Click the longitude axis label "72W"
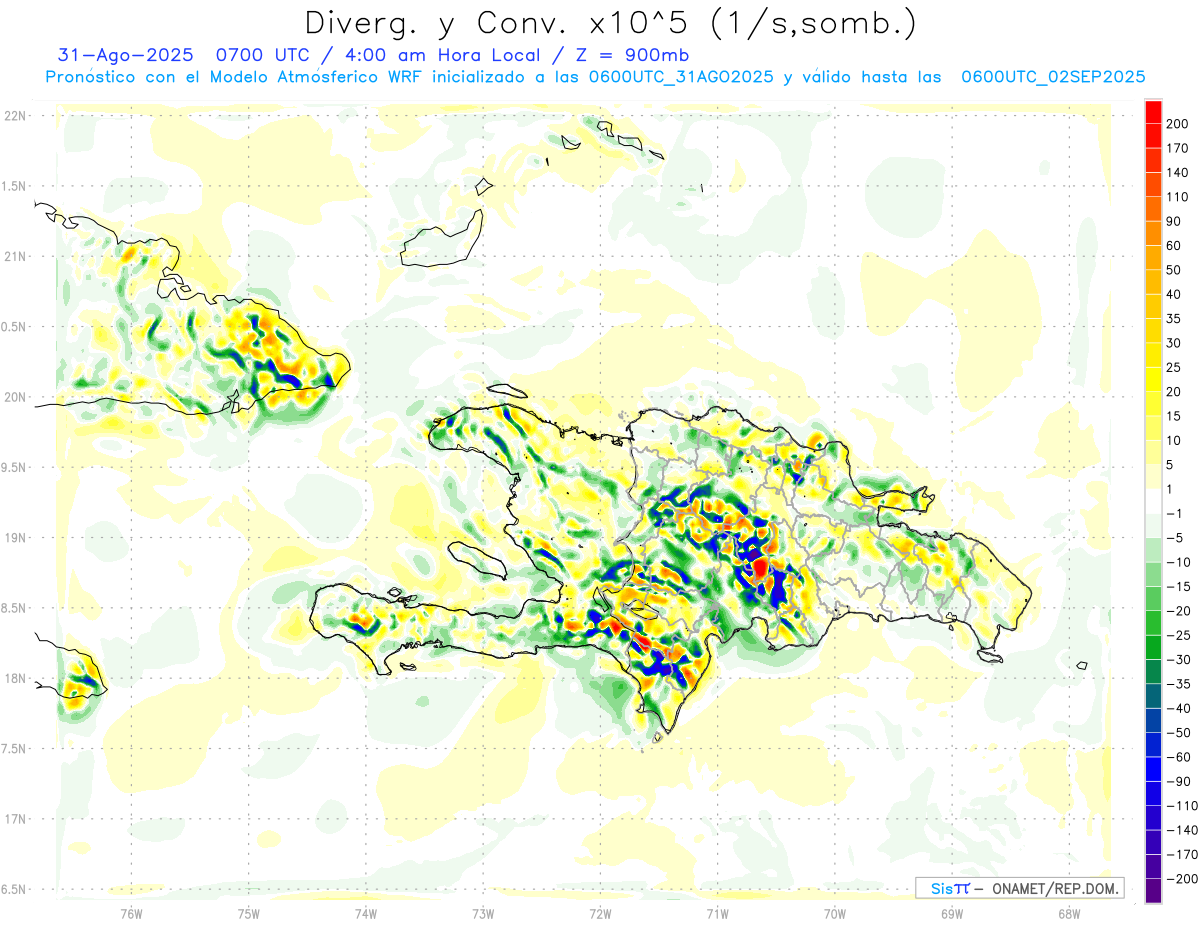1200x927 pixels. 600,912
